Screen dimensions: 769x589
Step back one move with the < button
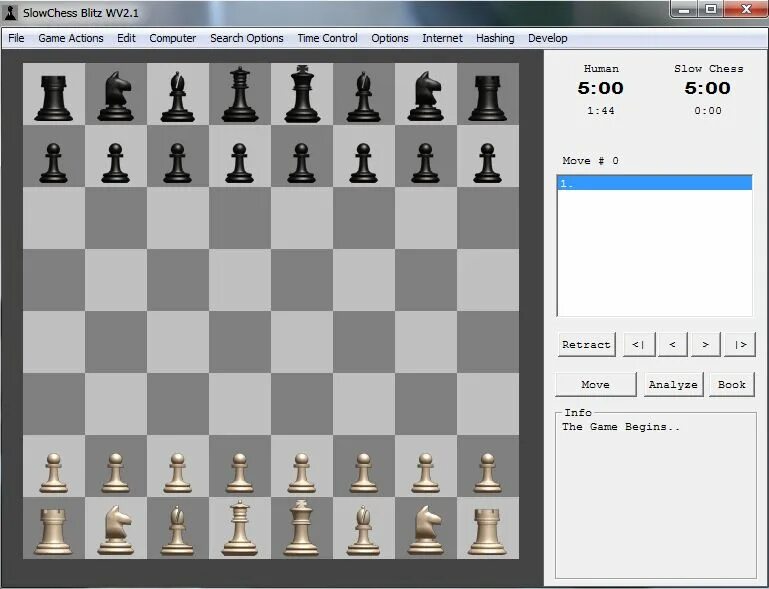pos(672,345)
